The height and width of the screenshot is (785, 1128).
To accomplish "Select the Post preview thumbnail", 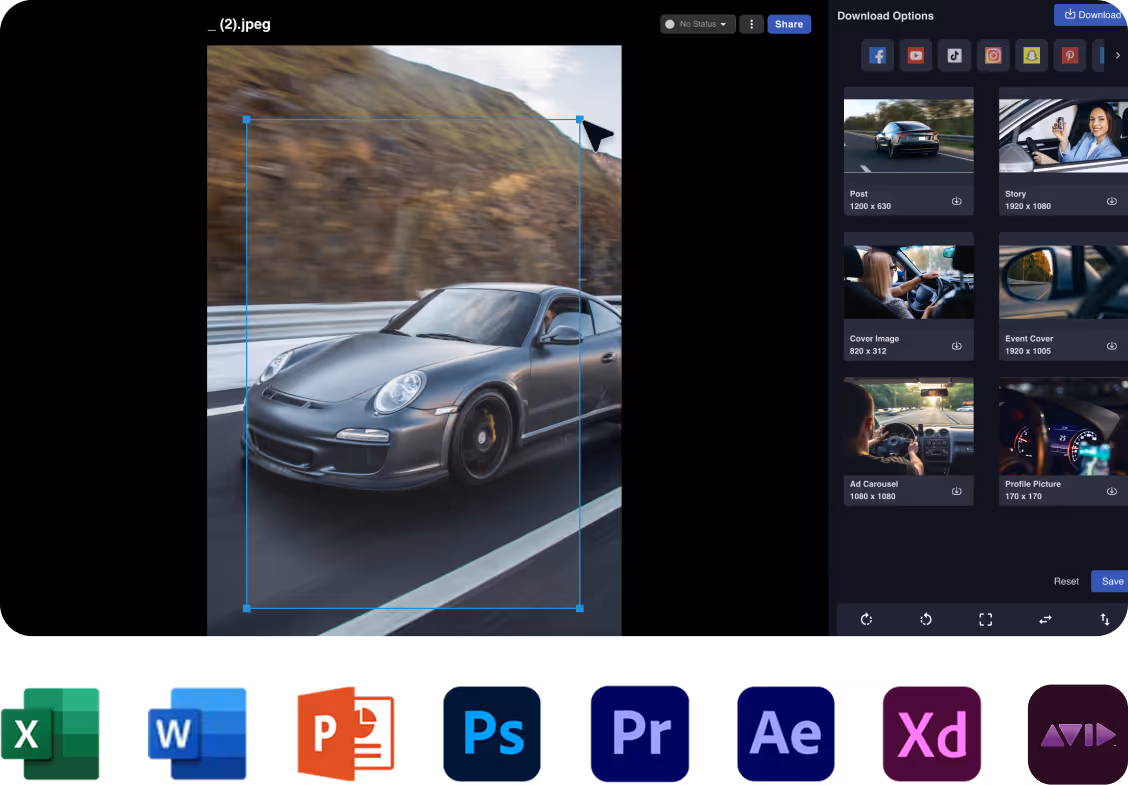I will coord(909,137).
